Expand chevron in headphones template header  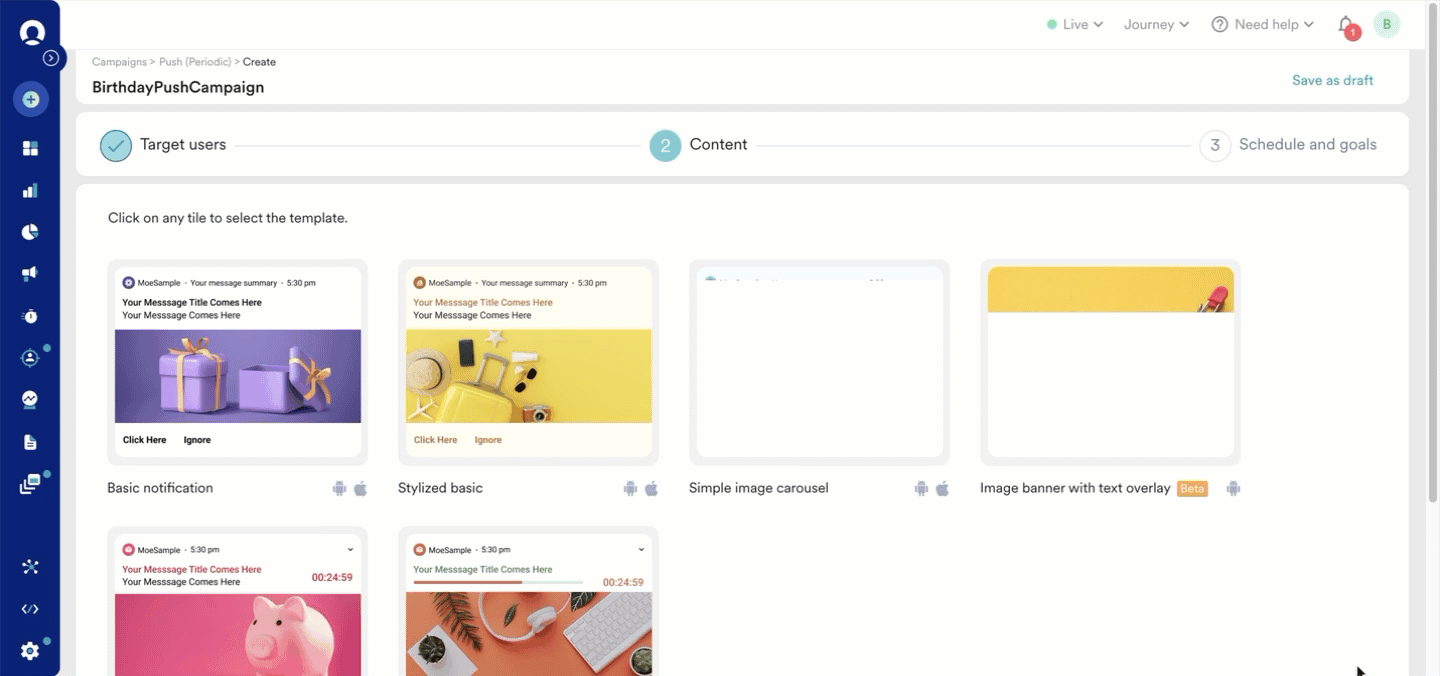coord(641,550)
